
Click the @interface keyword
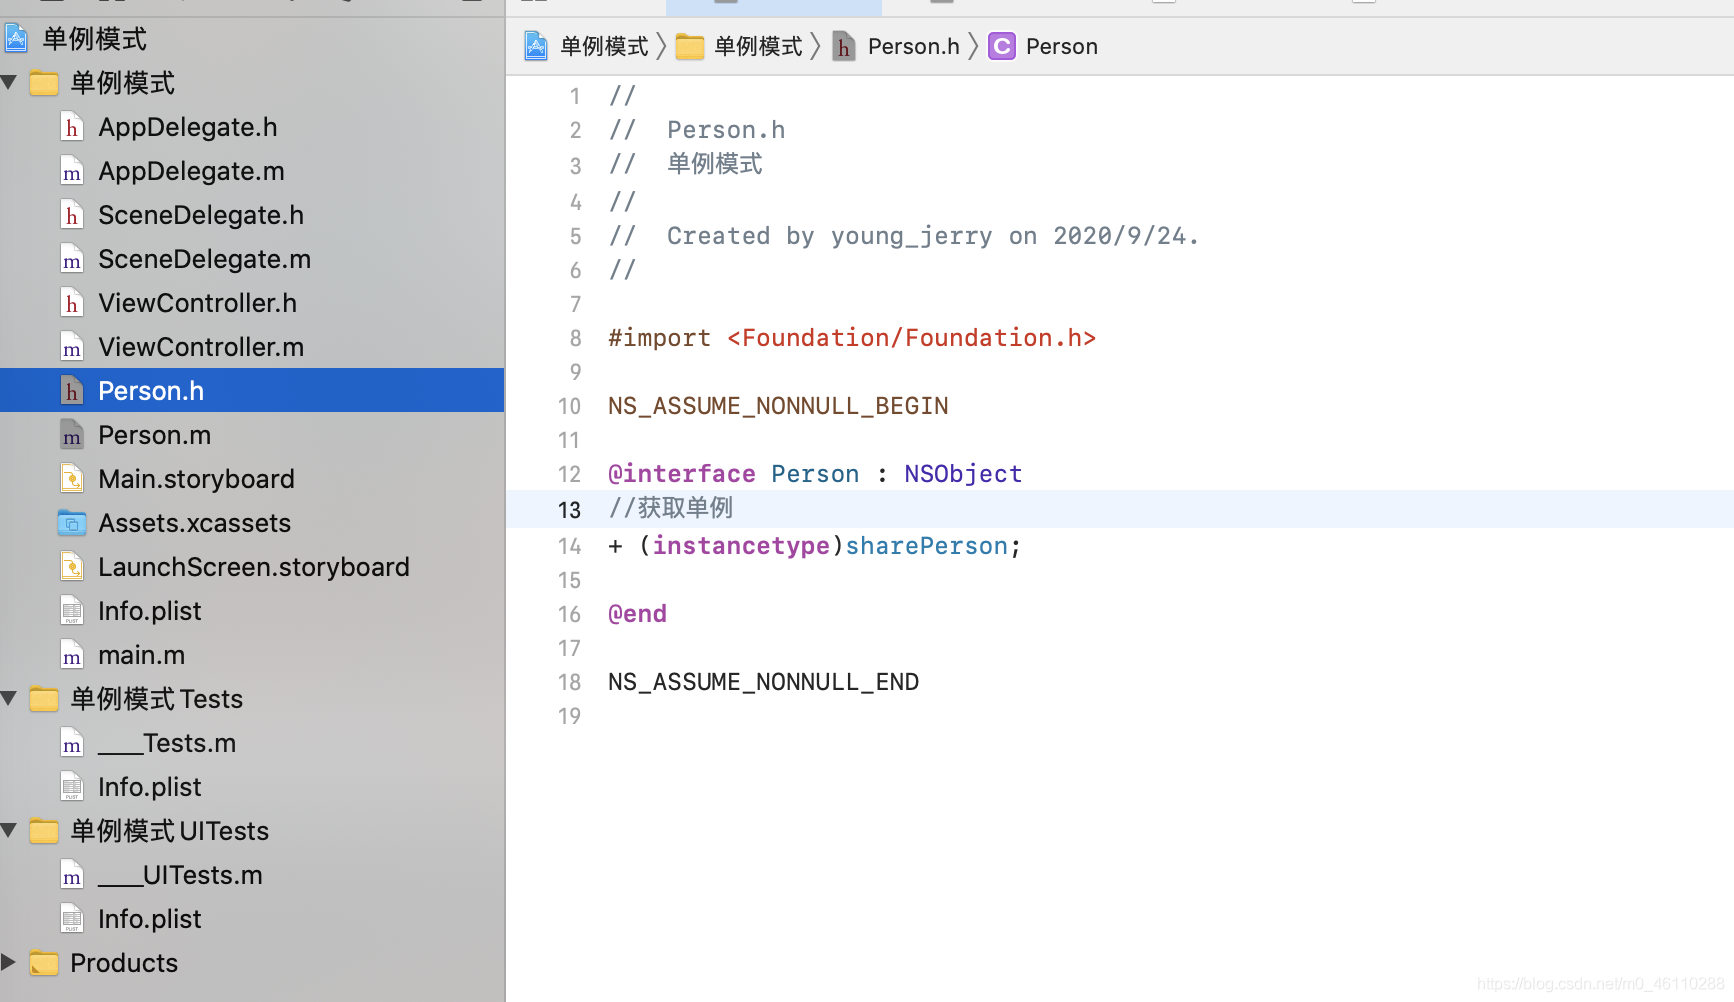click(x=682, y=474)
